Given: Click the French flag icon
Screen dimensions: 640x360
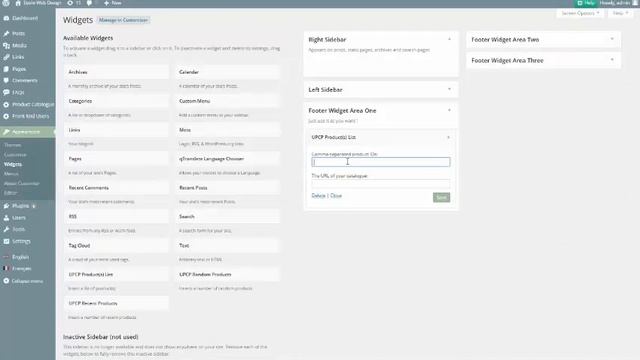Looking at the screenshot, I should [6, 269].
